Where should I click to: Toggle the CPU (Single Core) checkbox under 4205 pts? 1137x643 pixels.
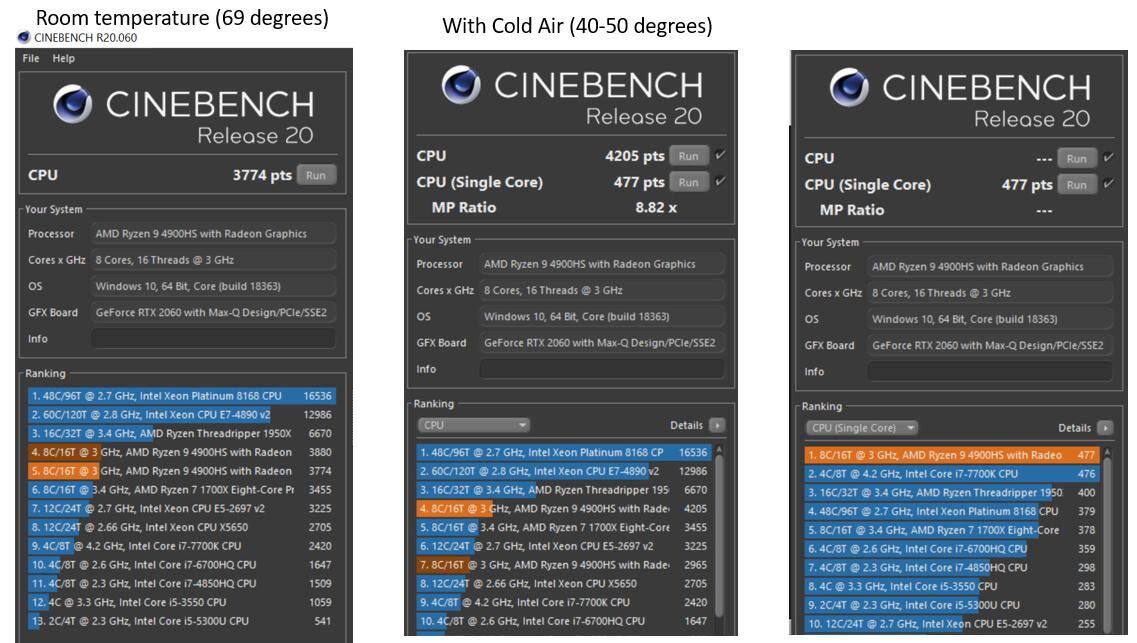(721, 182)
